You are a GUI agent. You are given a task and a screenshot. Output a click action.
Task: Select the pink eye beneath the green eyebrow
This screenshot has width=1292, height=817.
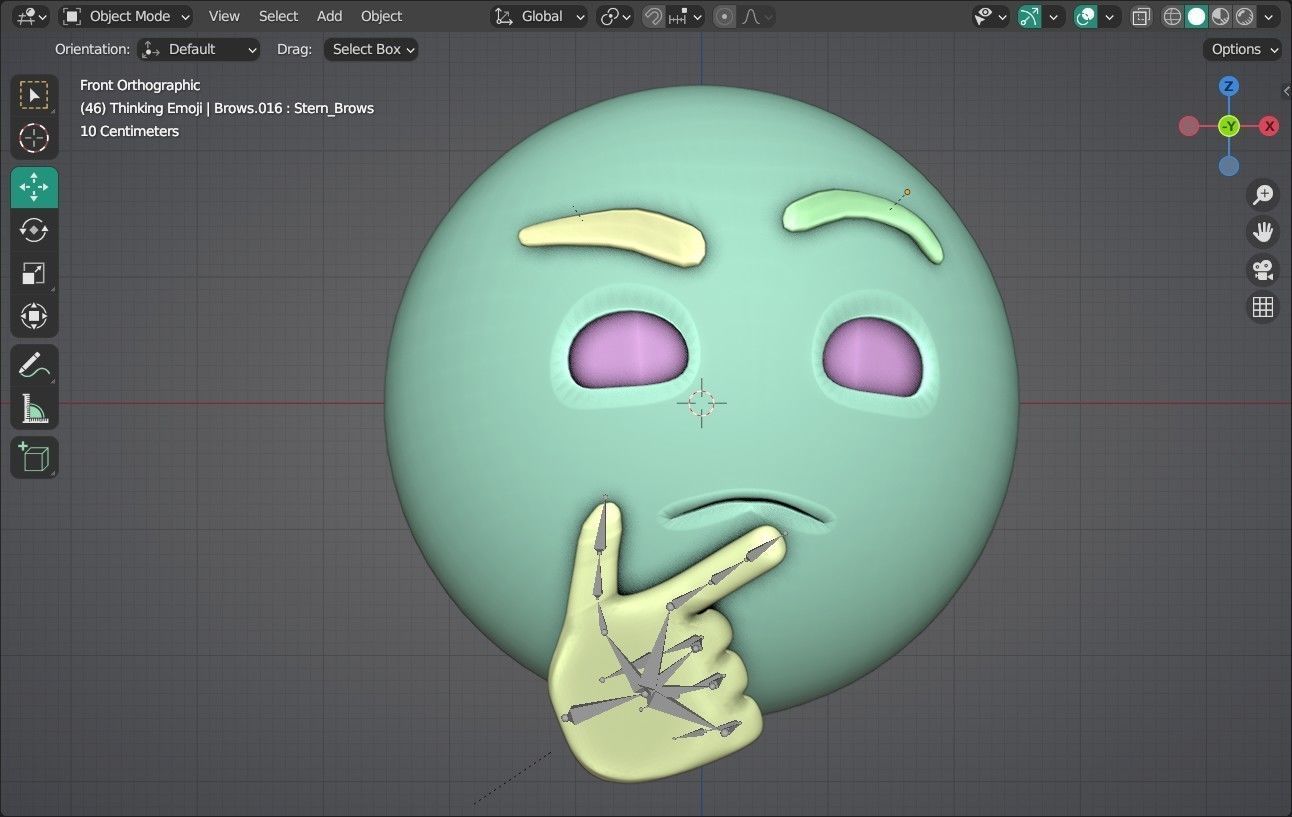pyautogui.click(x=873, y=357)
